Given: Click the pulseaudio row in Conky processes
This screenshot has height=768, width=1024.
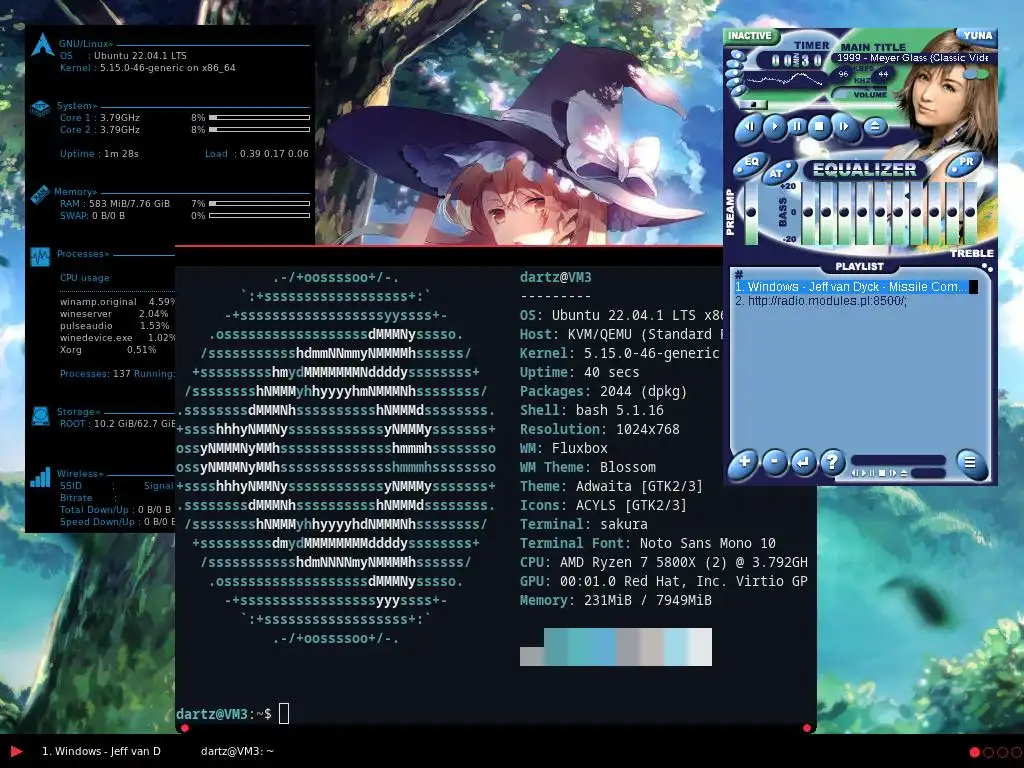Looking at the screenshot, I should [x=114, y=326].
